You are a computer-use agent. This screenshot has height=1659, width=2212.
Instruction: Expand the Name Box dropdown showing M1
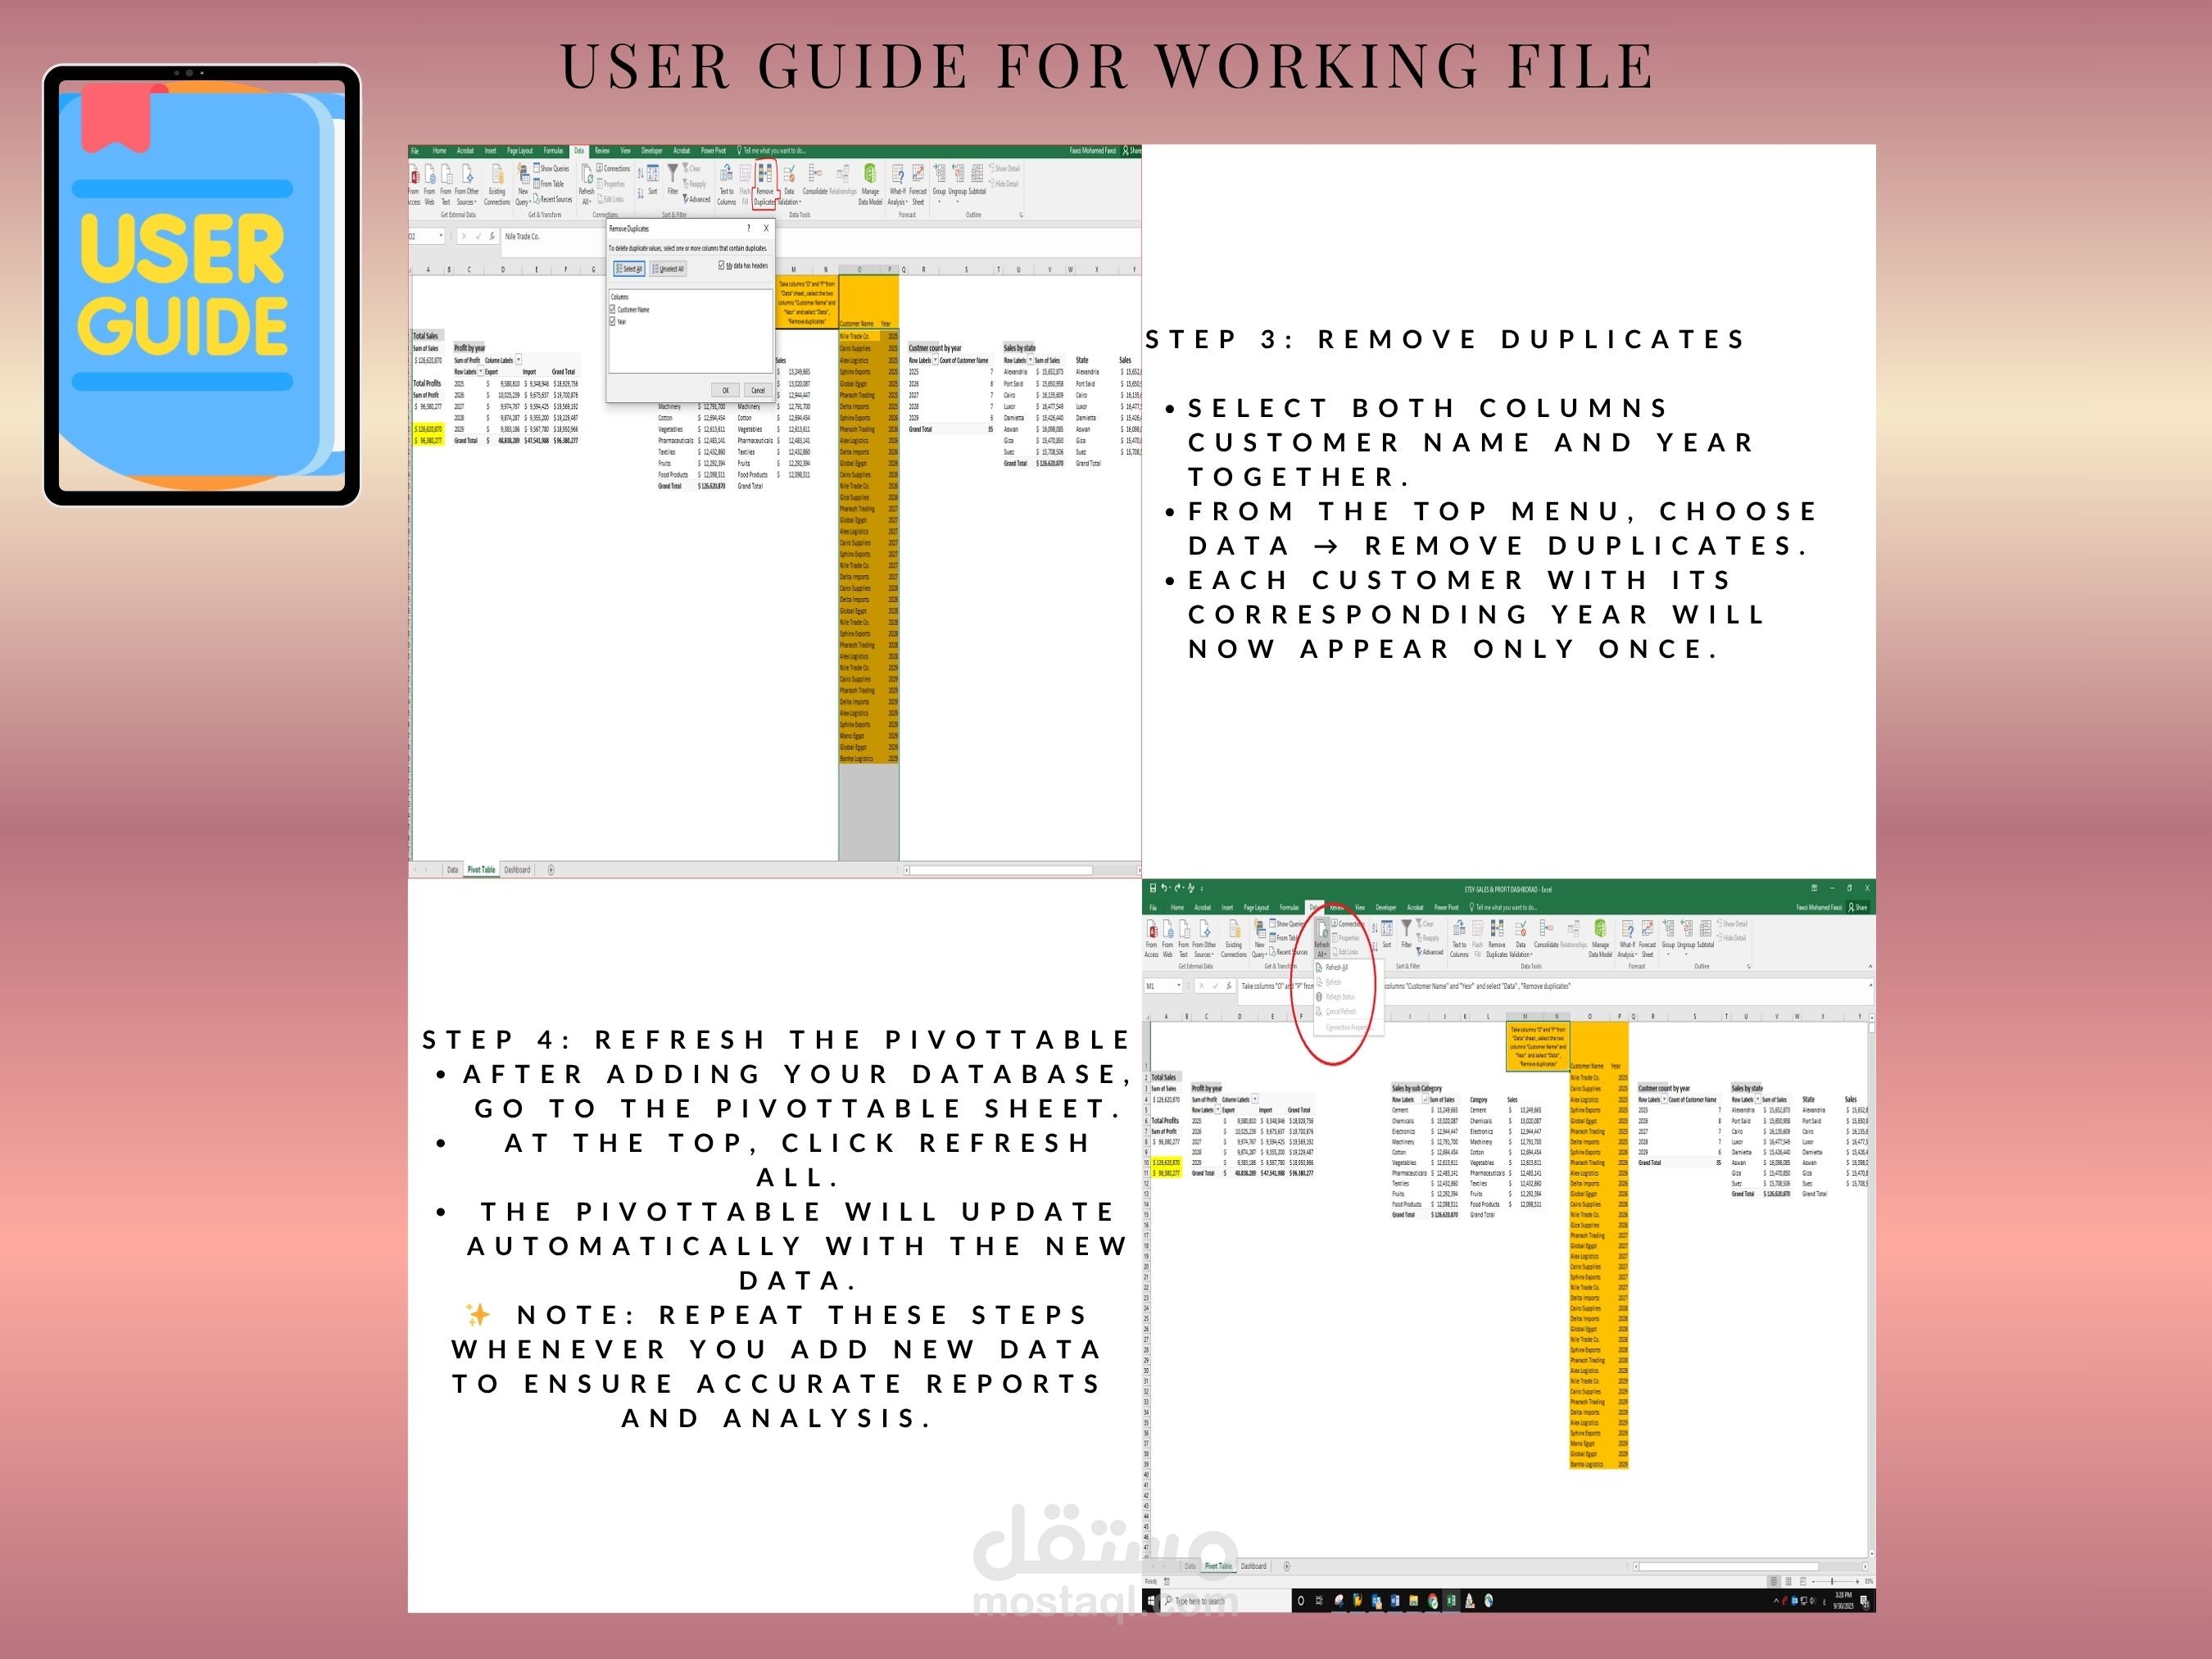[x=1179, y=986]
